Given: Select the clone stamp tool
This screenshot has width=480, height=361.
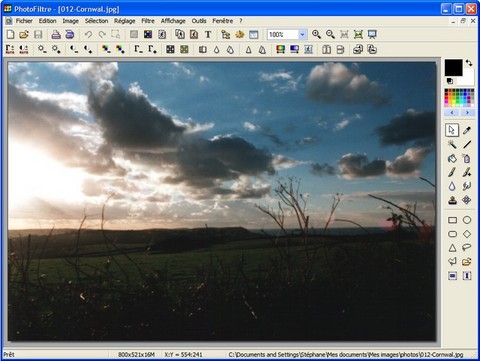Looking at the screenshot, I should [452, 200].
